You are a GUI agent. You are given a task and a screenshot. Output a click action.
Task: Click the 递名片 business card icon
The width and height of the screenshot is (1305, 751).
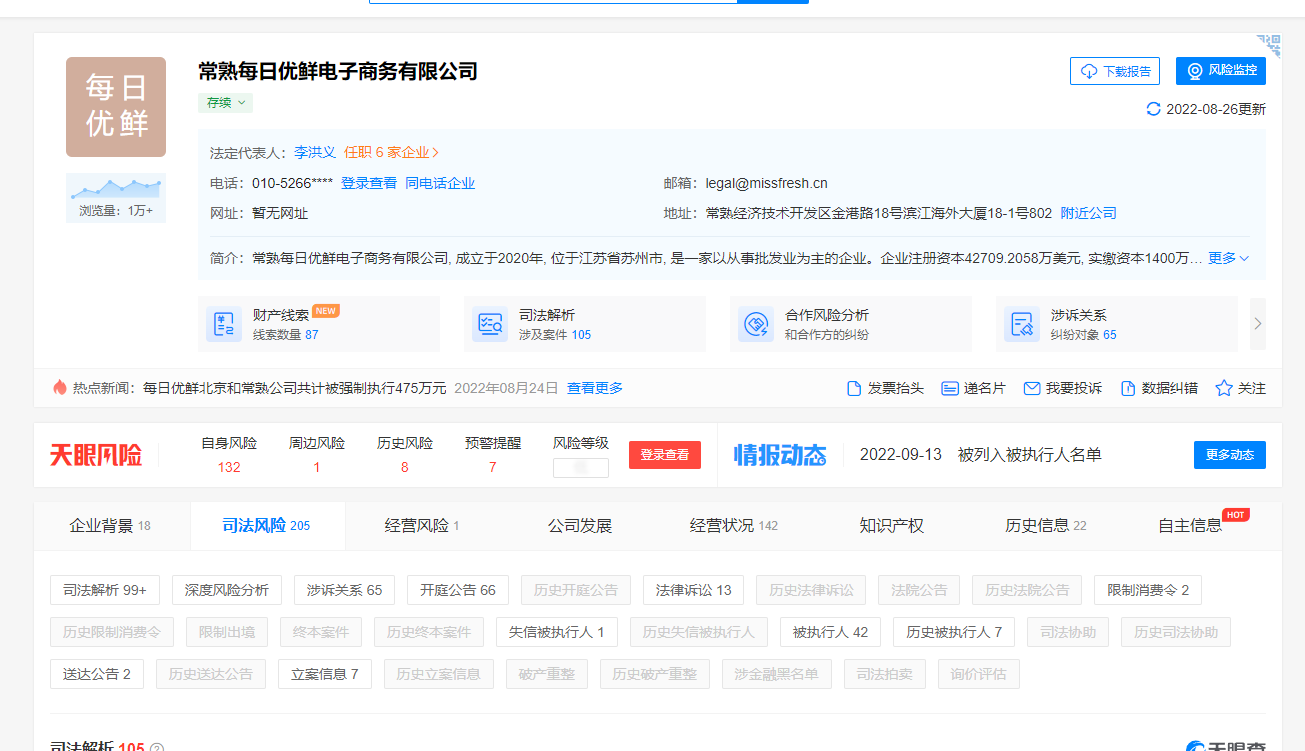(950, 388)
